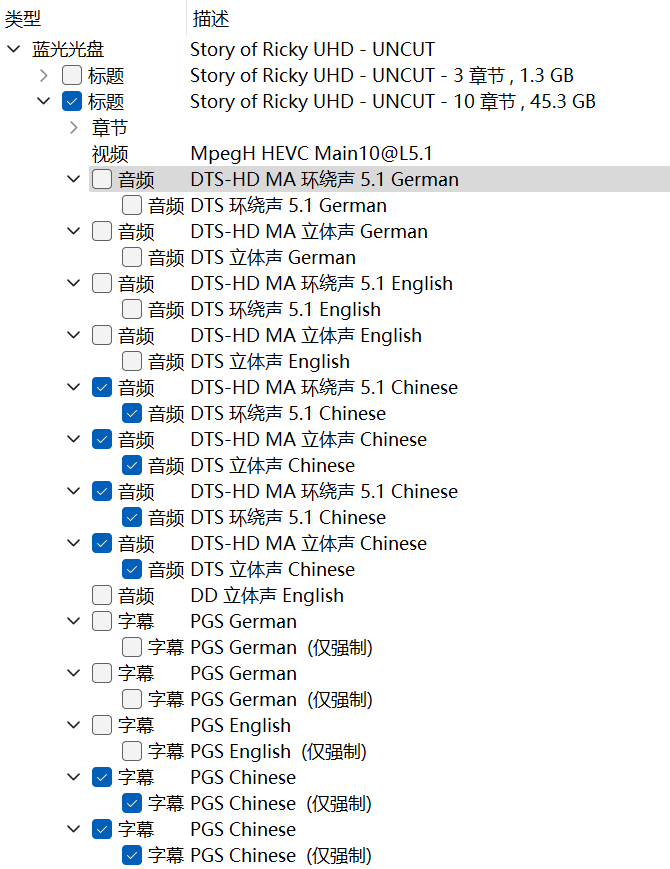This screenshot has height=869, width=670.
Task: Check DTS-HD MA 立体声 English audio checkbox
Action: click(102, 335)
